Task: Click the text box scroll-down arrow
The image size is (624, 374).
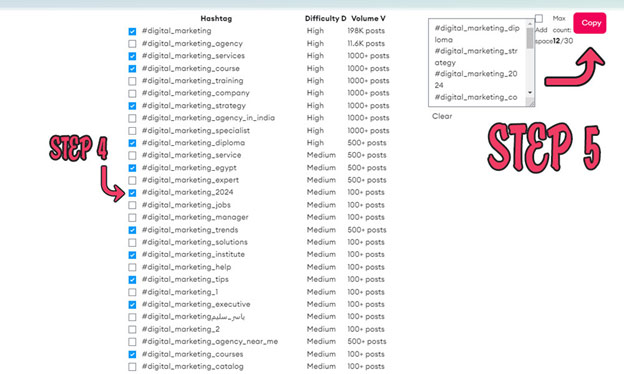Action: pyautogui.click(x=530, y=92)
